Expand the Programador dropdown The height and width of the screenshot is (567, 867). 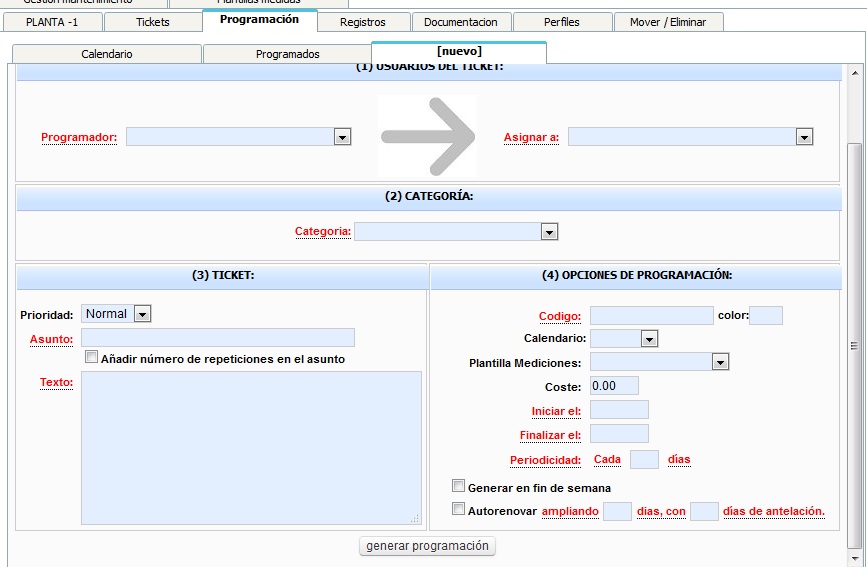tap(342, 137)
